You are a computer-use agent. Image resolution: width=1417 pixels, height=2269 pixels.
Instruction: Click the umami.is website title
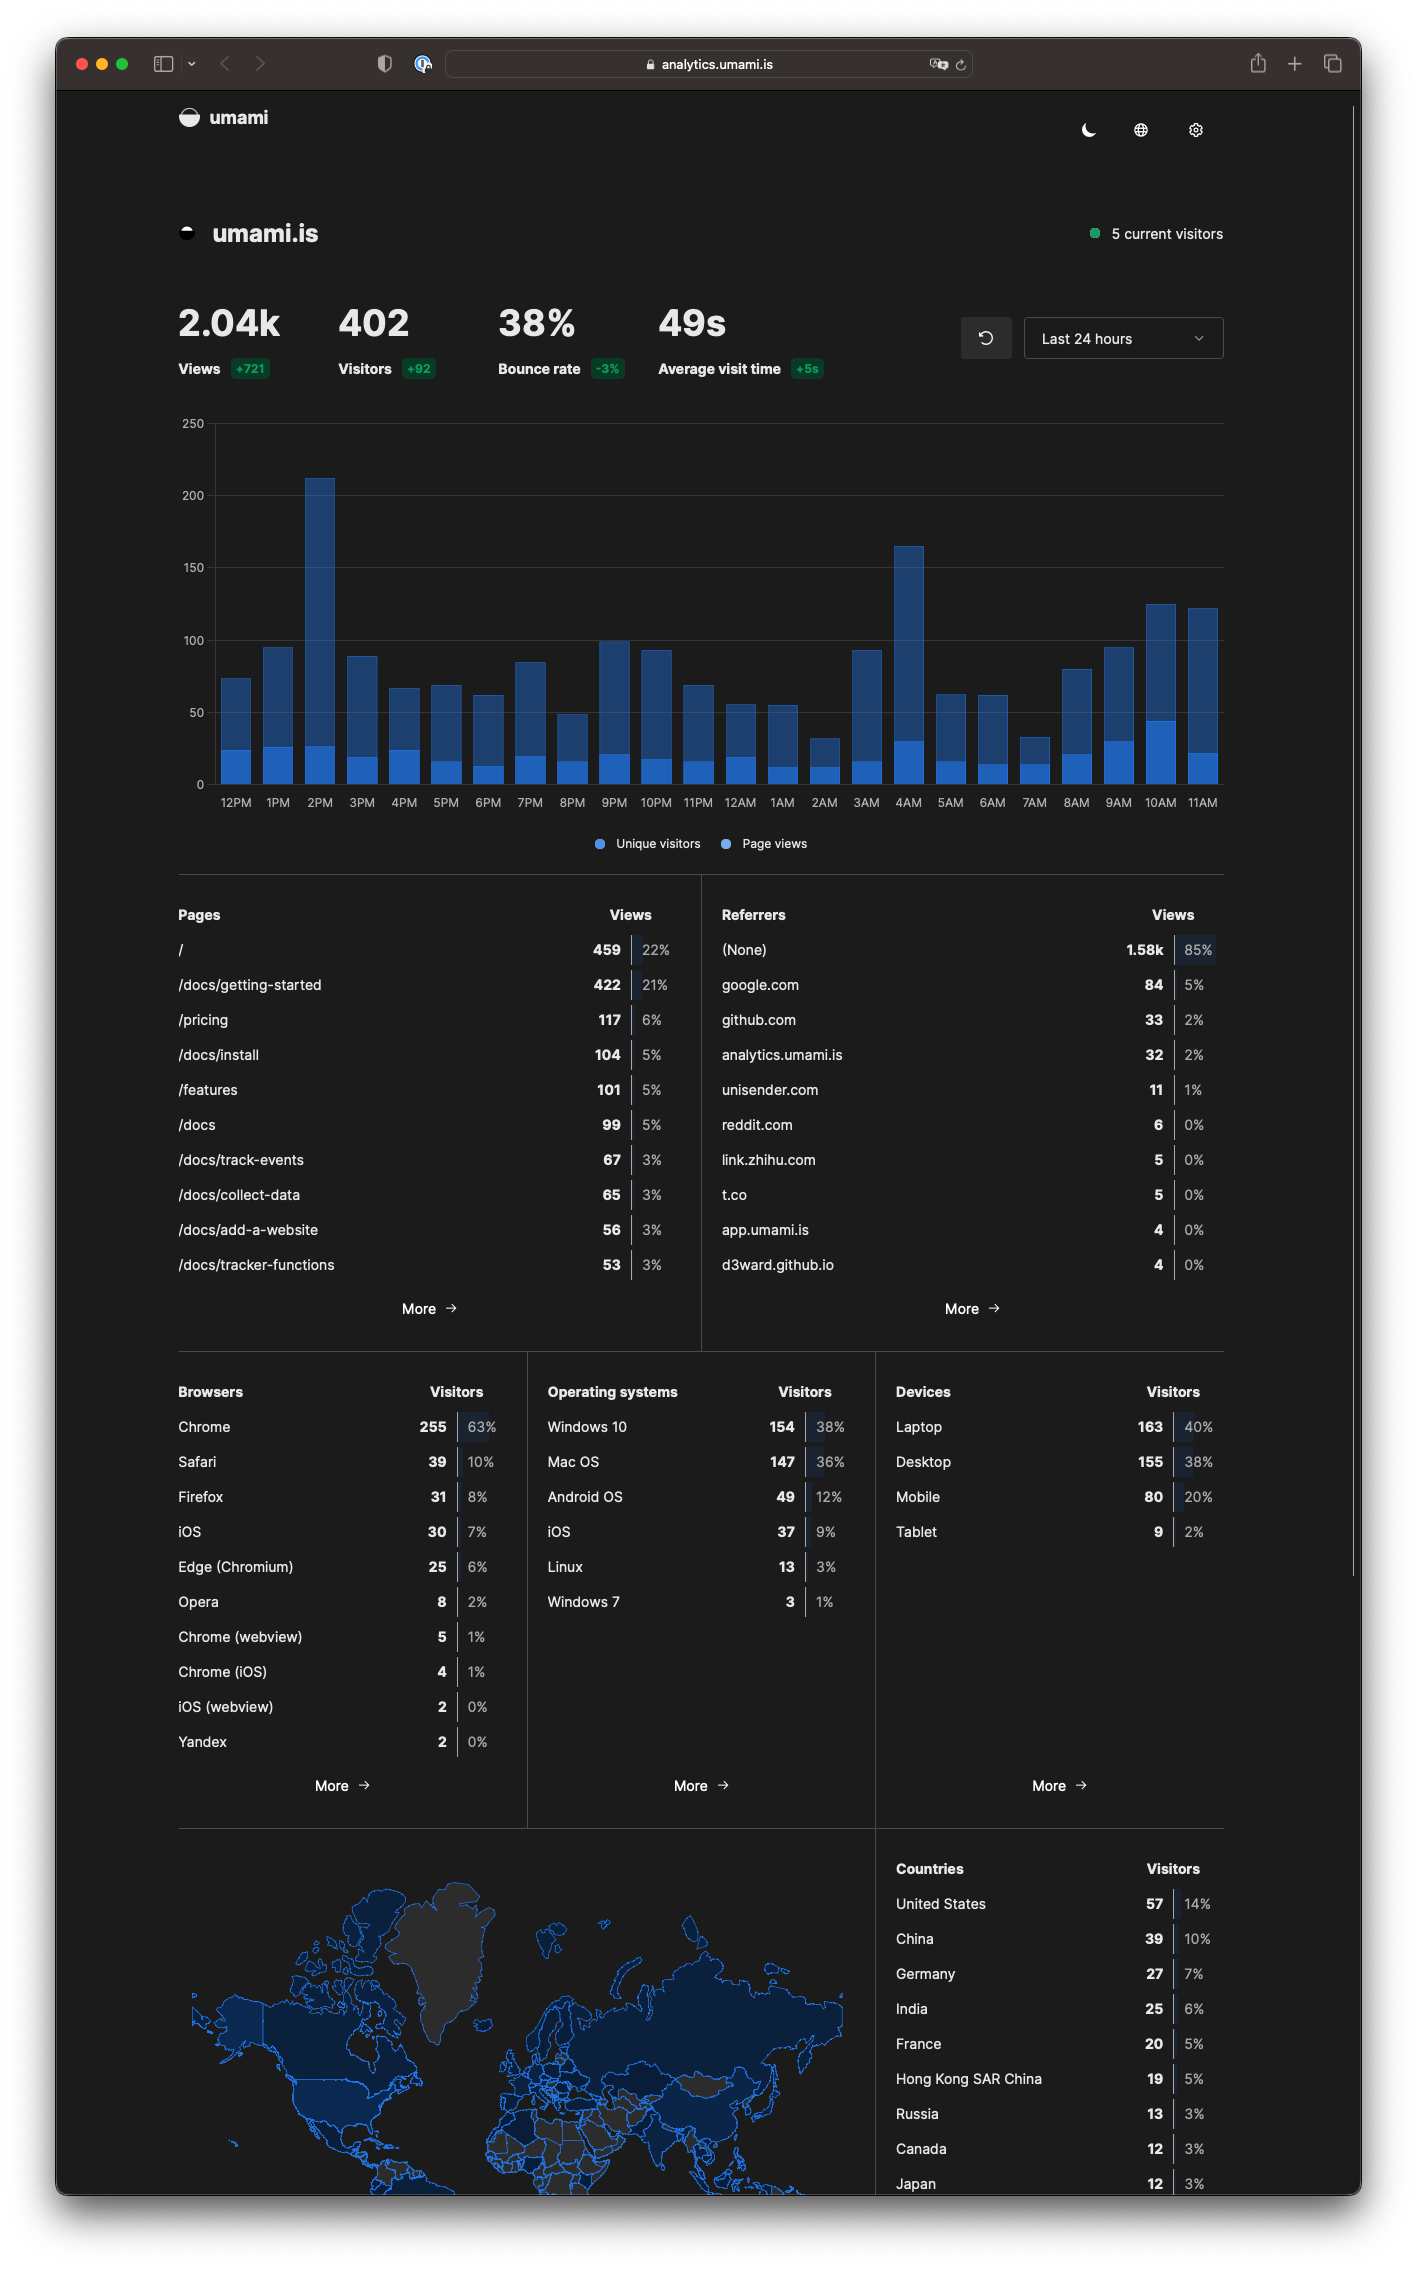pyautogui.click(x=265, y=234)
